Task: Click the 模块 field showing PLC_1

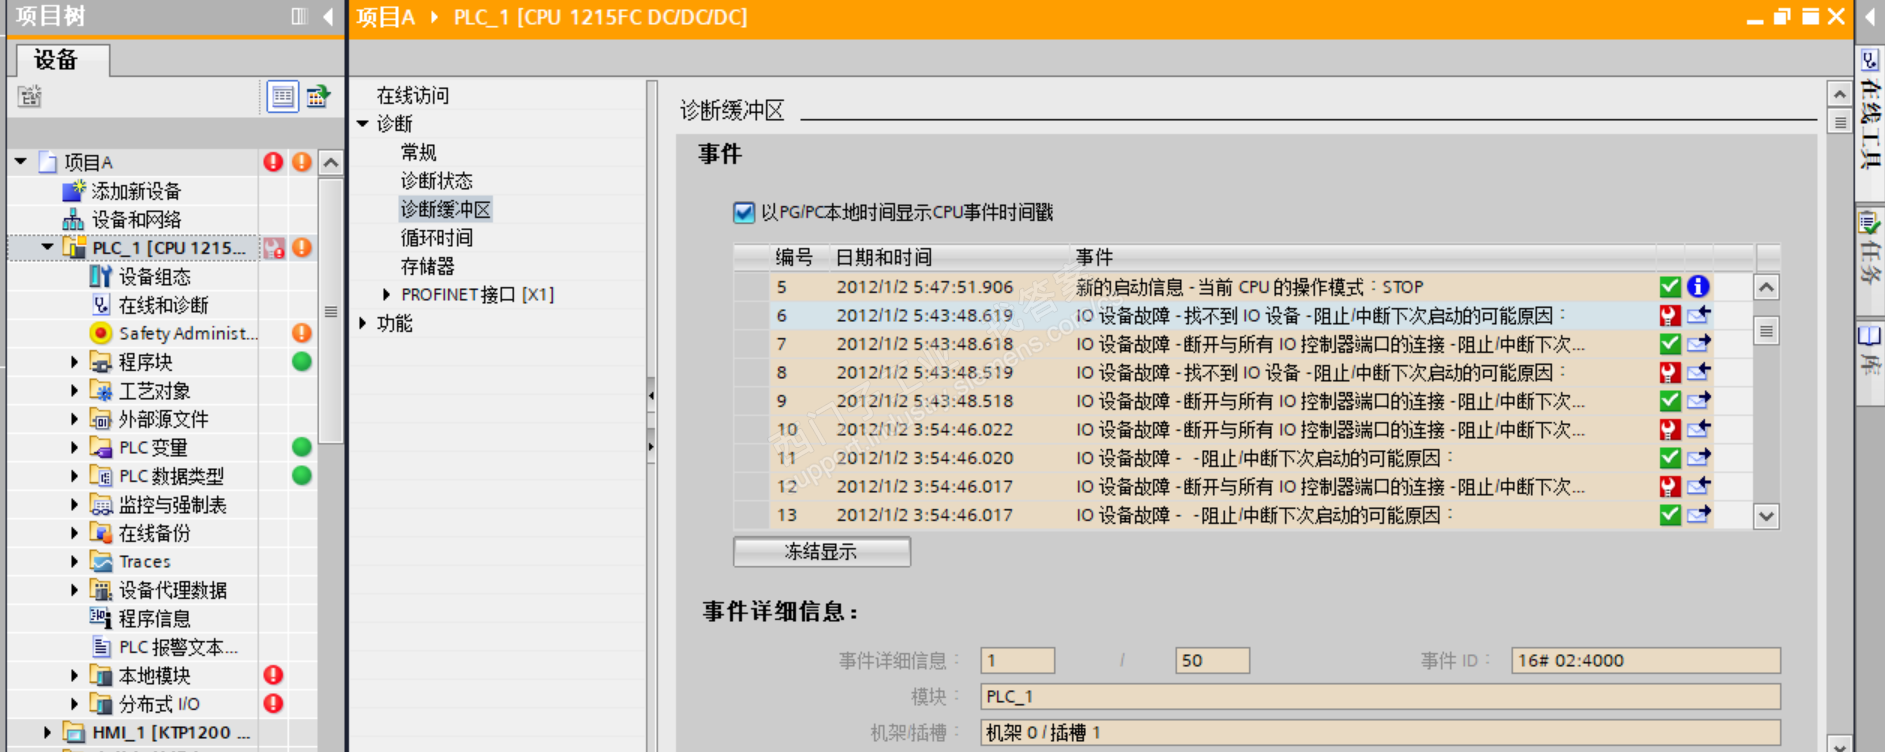Action: coord(1381,696)
